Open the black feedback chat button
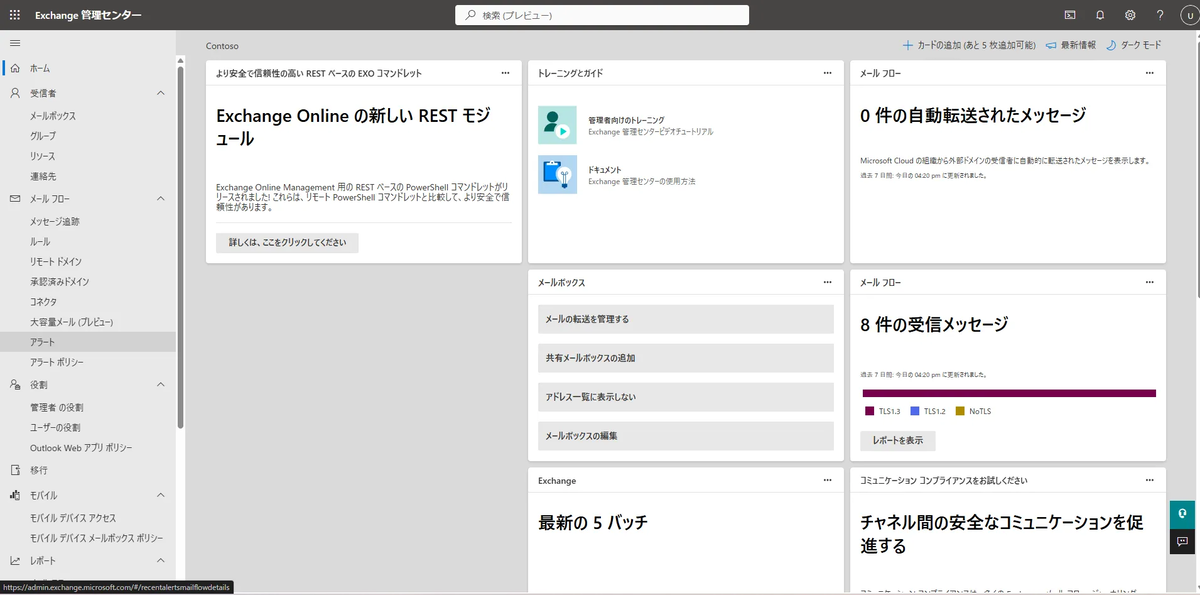This screenshot has height=595, width=1200. (x=1184, y=541)
